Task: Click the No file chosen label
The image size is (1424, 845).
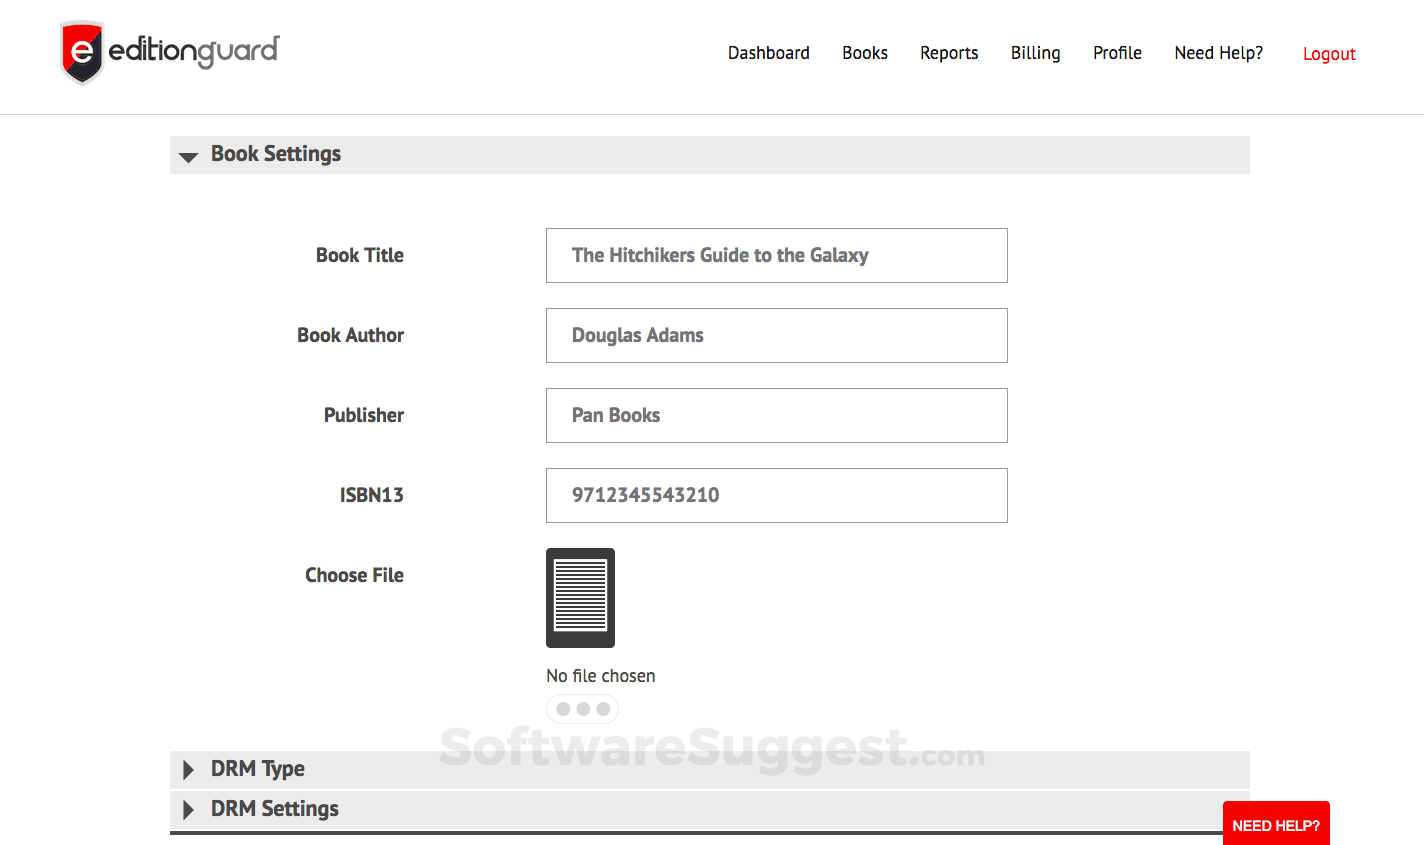Action: tap(600, 675)
